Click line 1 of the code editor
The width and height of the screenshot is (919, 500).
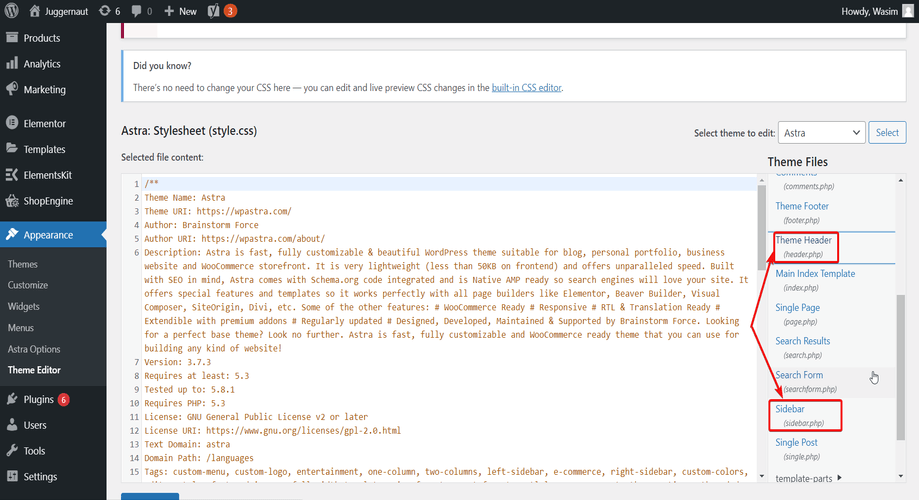tap(450, 183)
